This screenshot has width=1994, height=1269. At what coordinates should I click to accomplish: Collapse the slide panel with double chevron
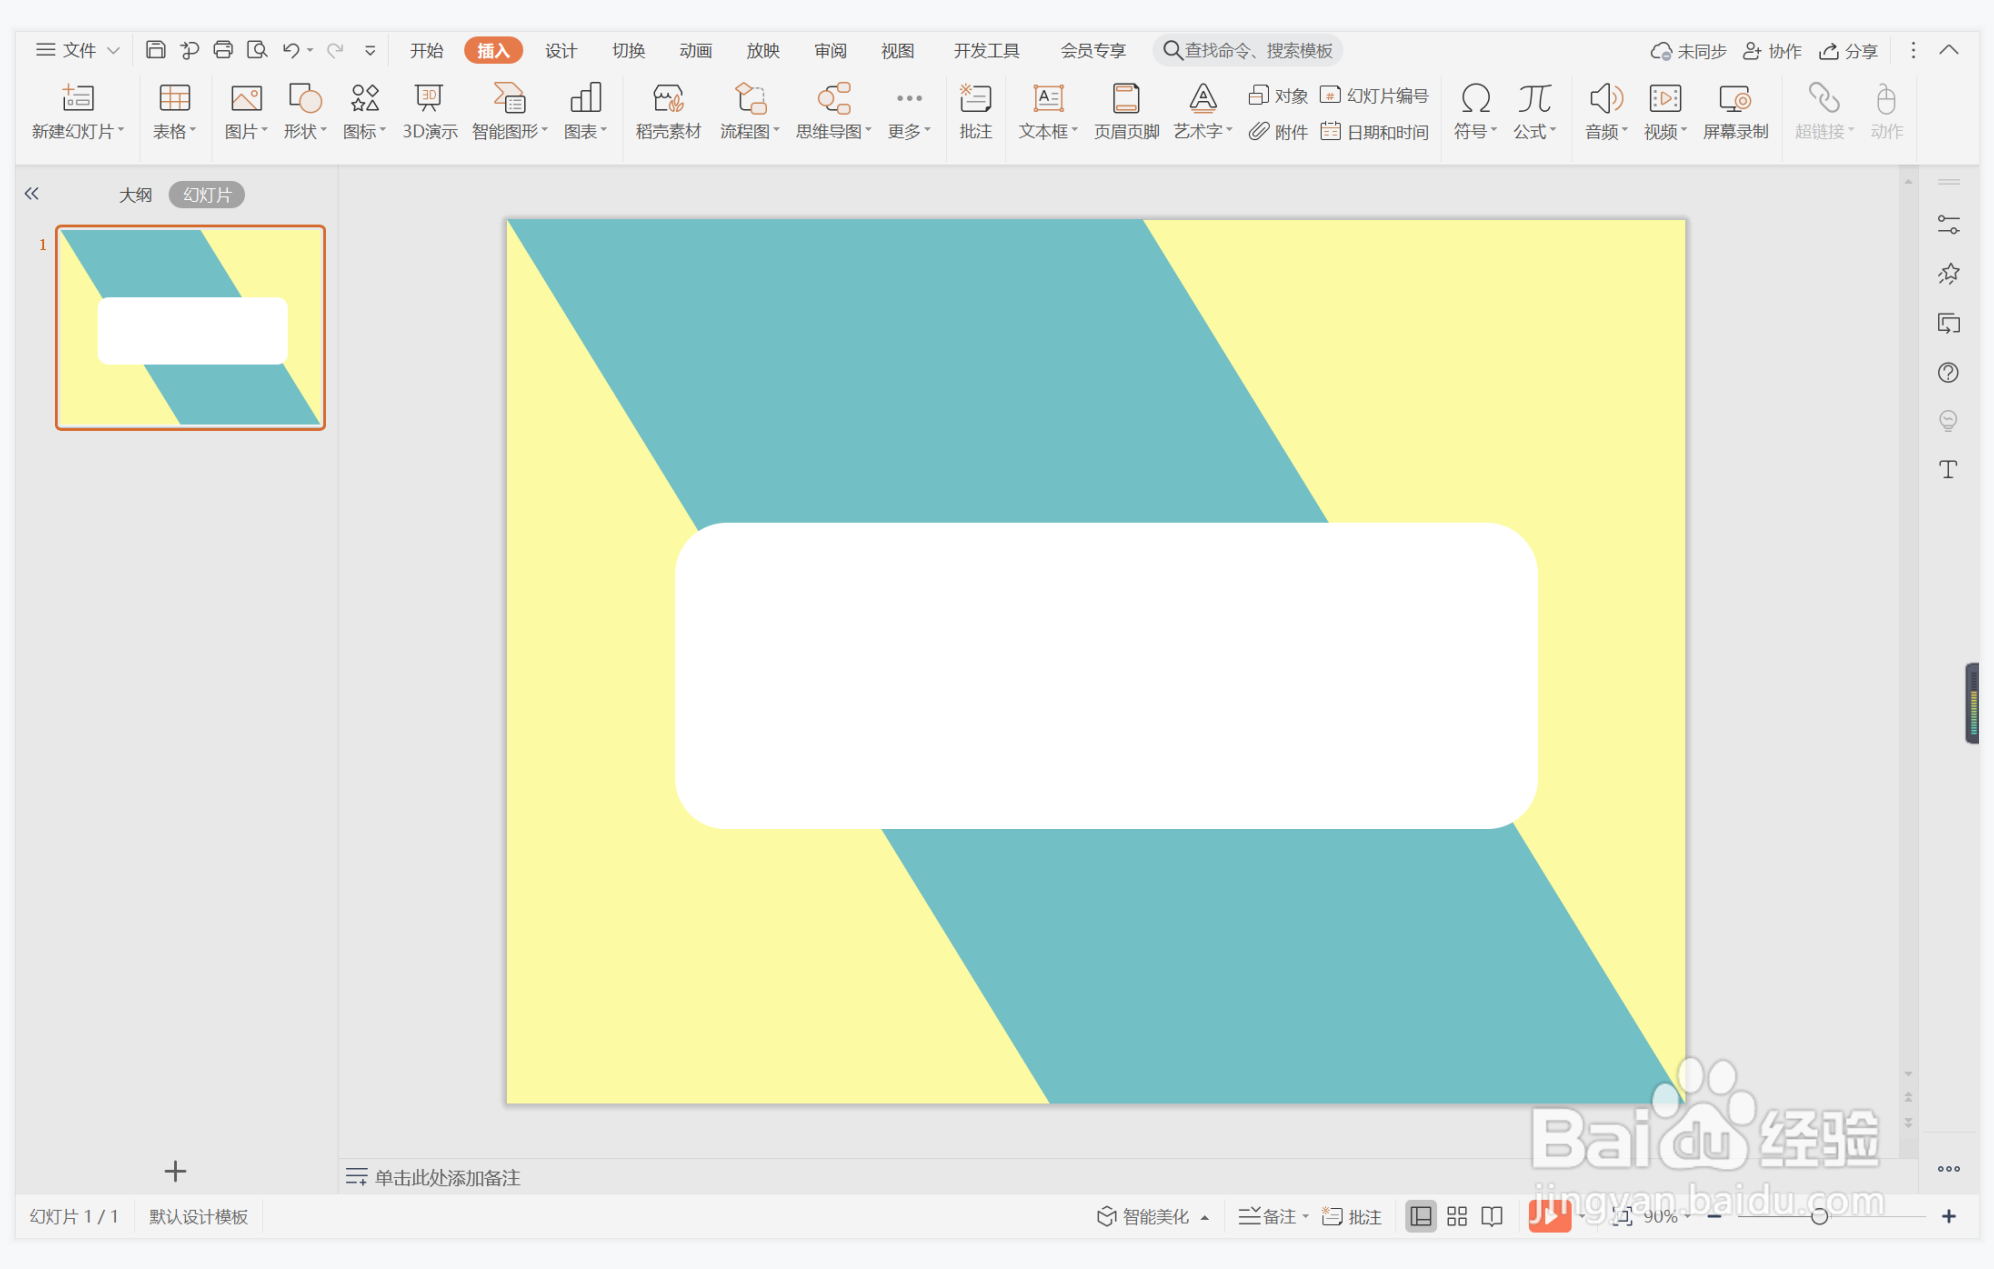32,194
